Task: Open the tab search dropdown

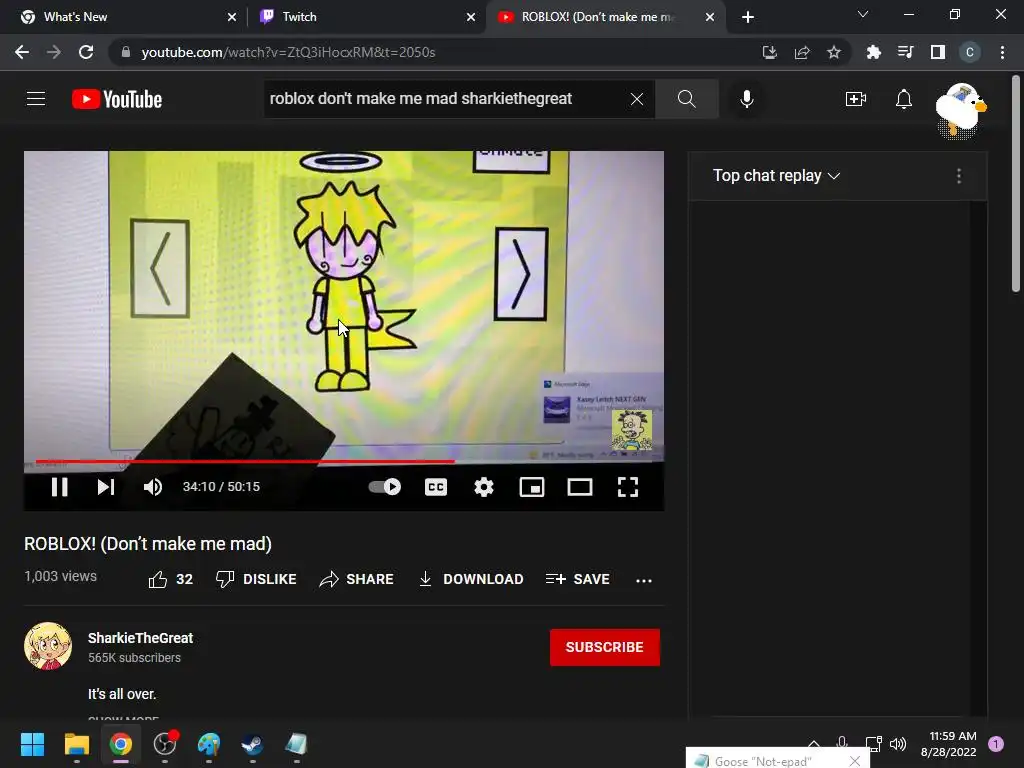Action: [863, 14]
